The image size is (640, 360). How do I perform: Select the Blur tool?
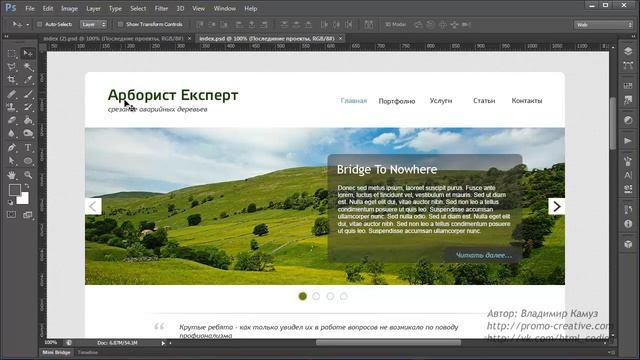point(12,133)
